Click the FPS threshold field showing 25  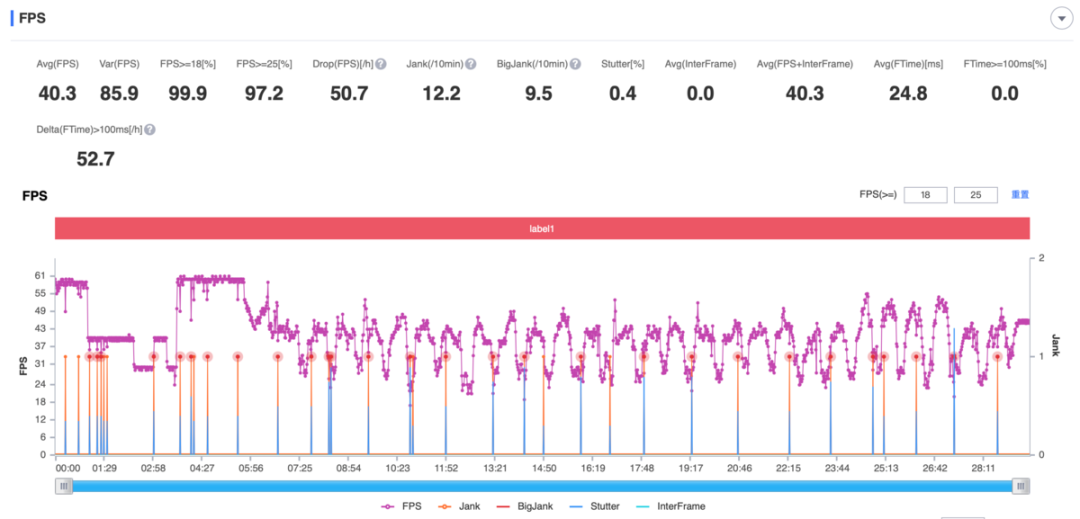975,195
